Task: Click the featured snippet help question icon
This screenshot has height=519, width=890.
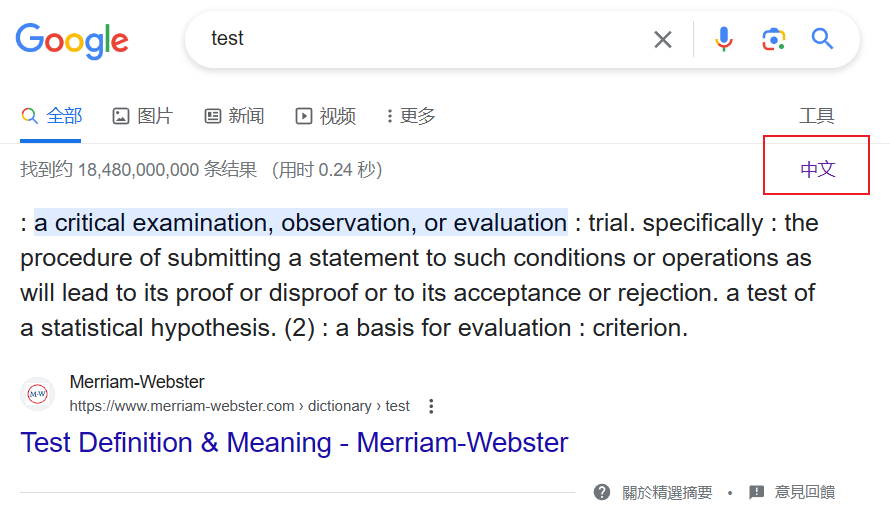Action: click(x=602, y=492)
